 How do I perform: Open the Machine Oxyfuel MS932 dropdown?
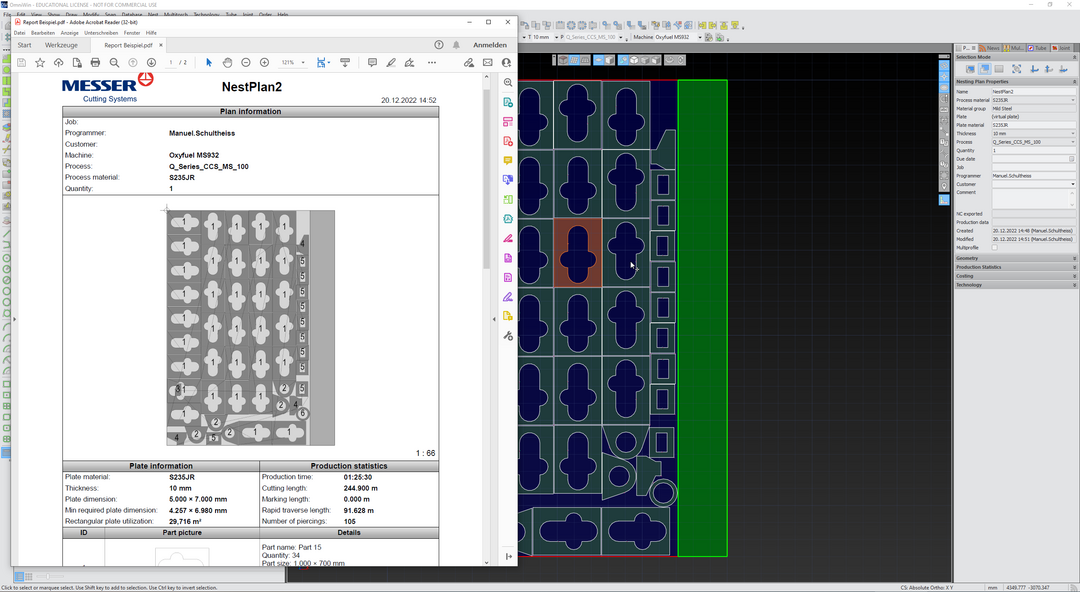tap(700, 37)
